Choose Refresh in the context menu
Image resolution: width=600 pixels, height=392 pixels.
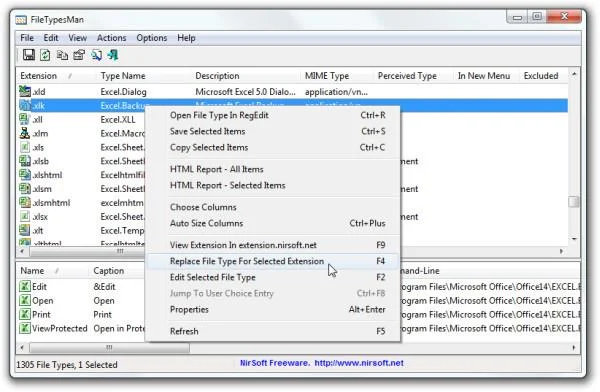click(x=272, y=331)
